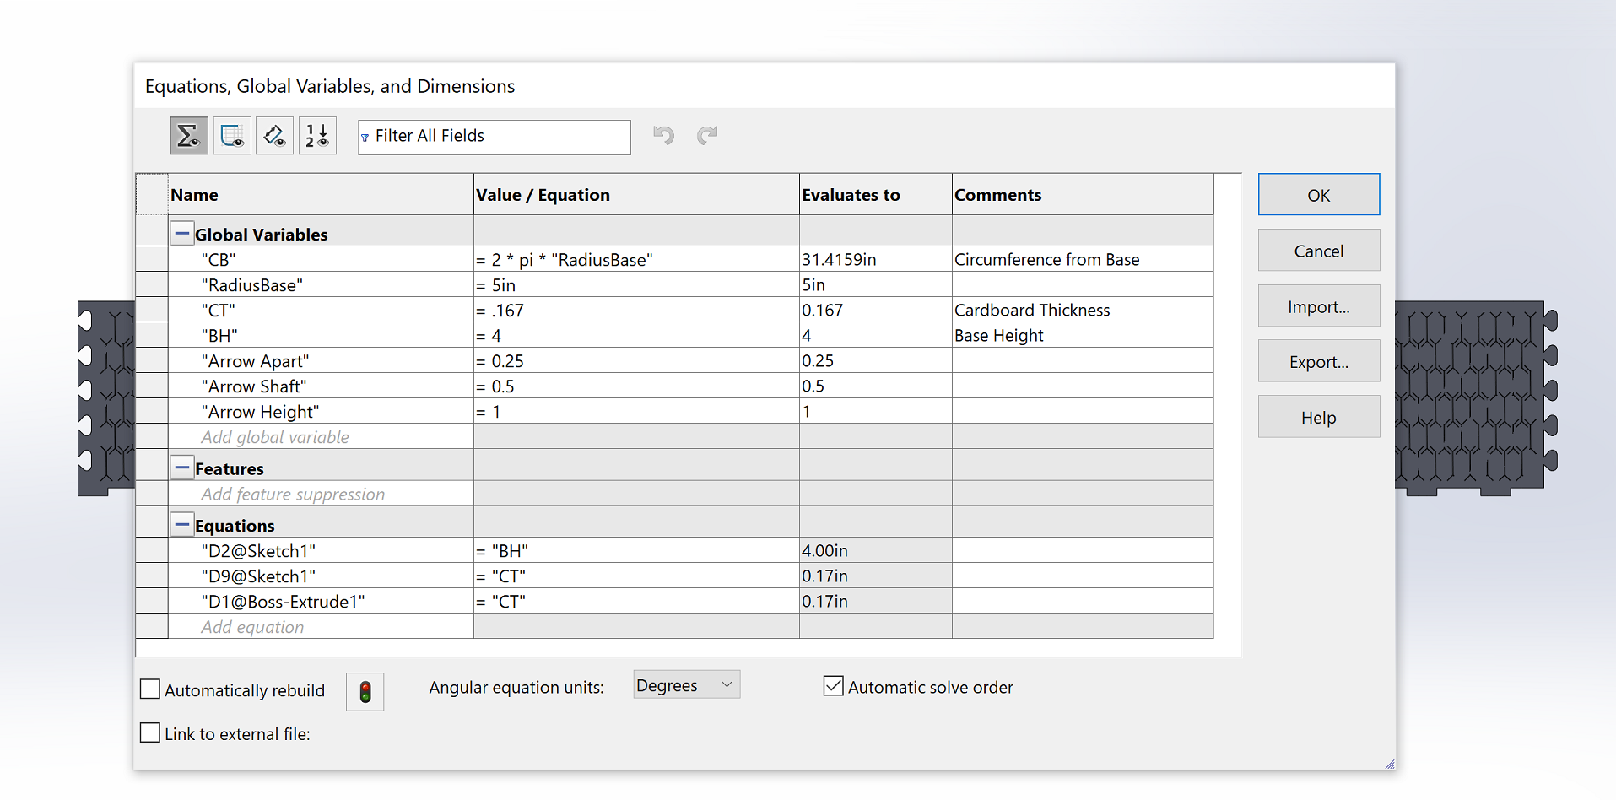Viewport: 1616px width, 800px height.
Task: Collapse the Equations section
Action: [182, 524]
